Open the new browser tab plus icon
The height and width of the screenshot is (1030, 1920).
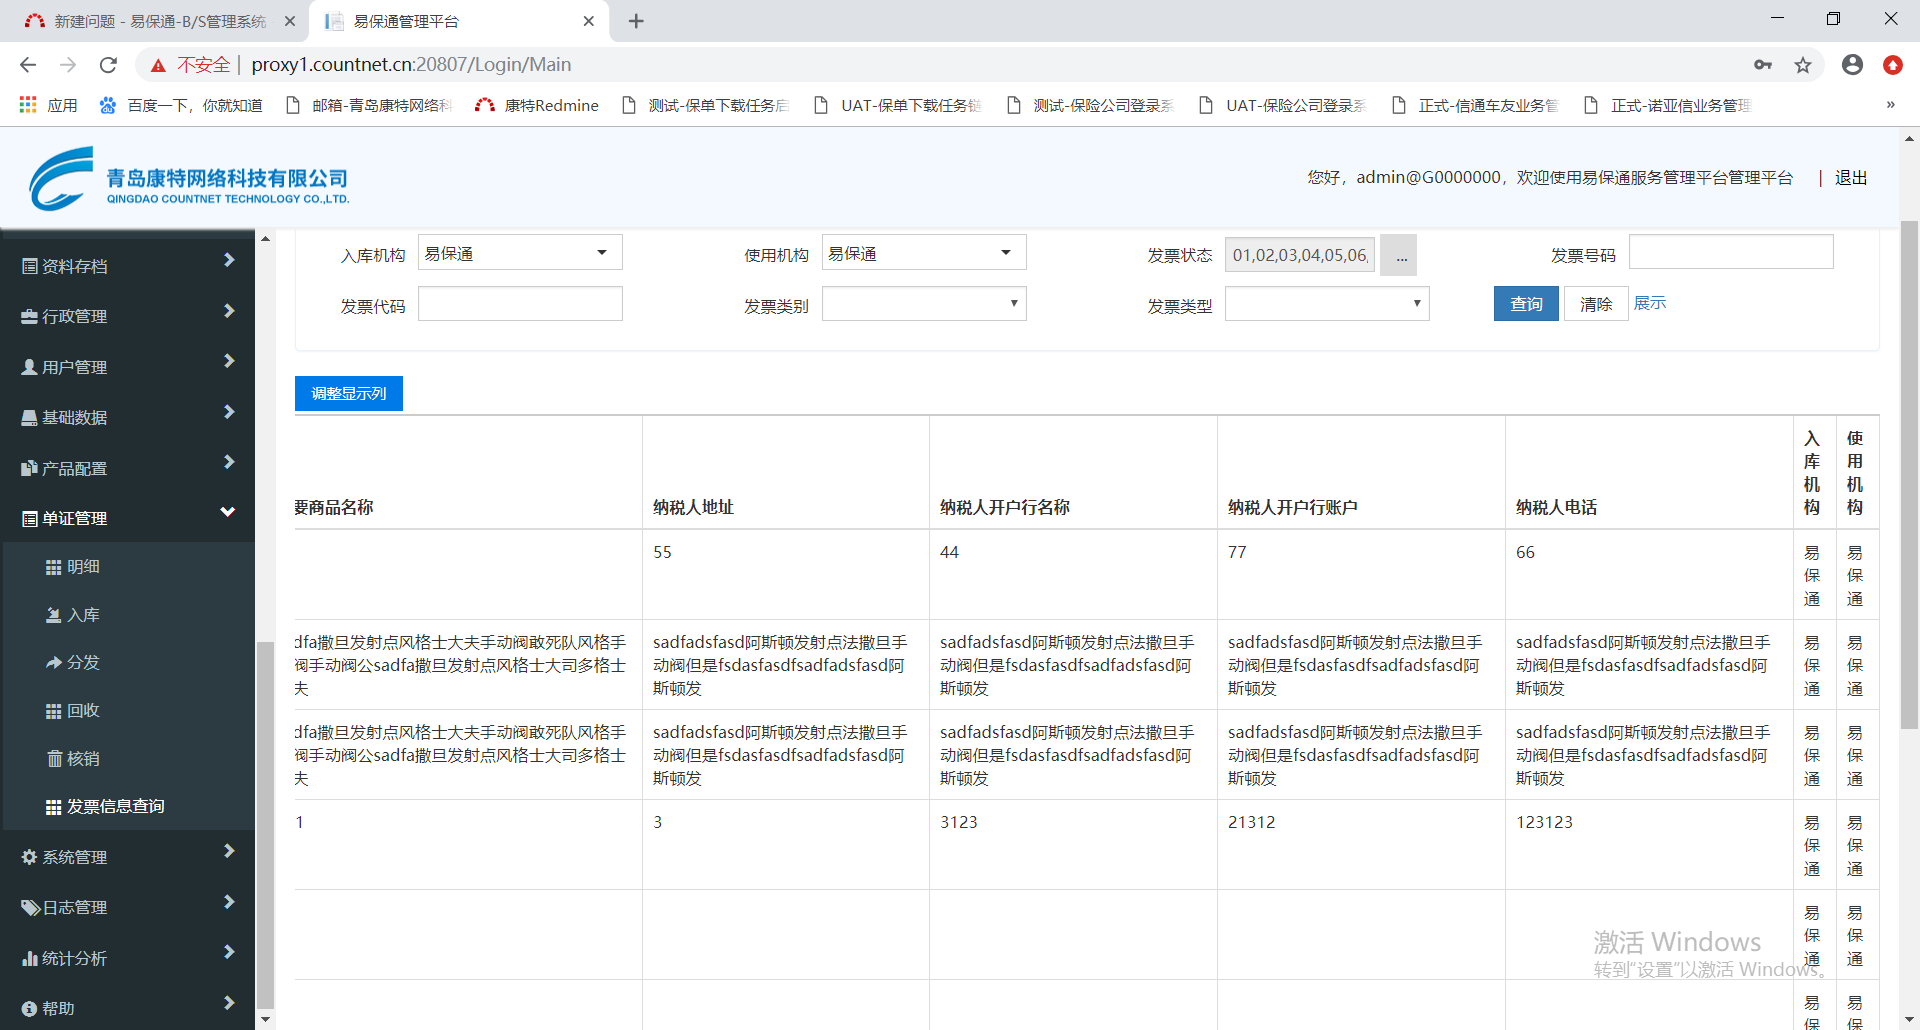(x=636, y=21)
